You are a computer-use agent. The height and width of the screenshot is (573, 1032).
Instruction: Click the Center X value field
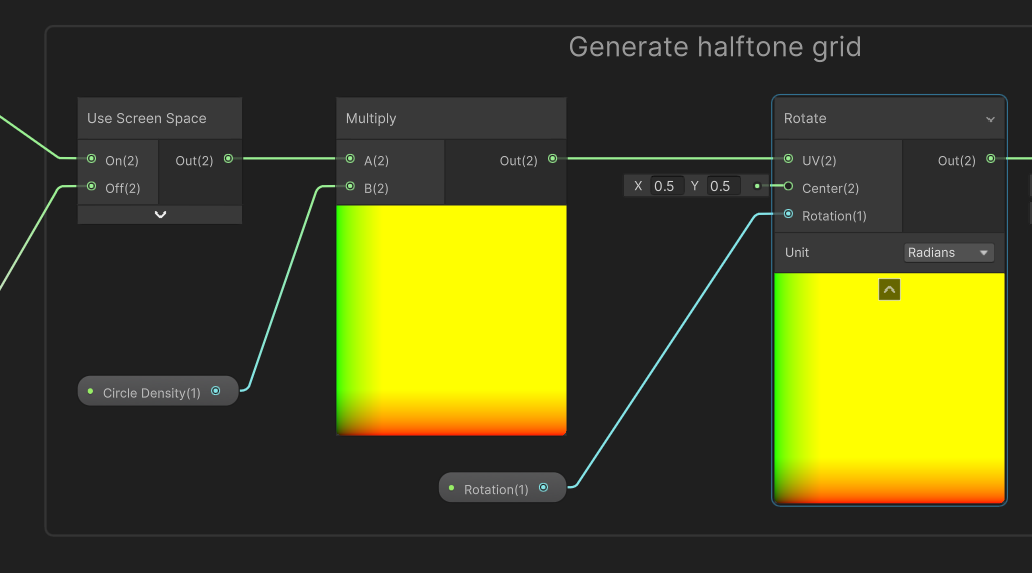click(x=664, y=186)
